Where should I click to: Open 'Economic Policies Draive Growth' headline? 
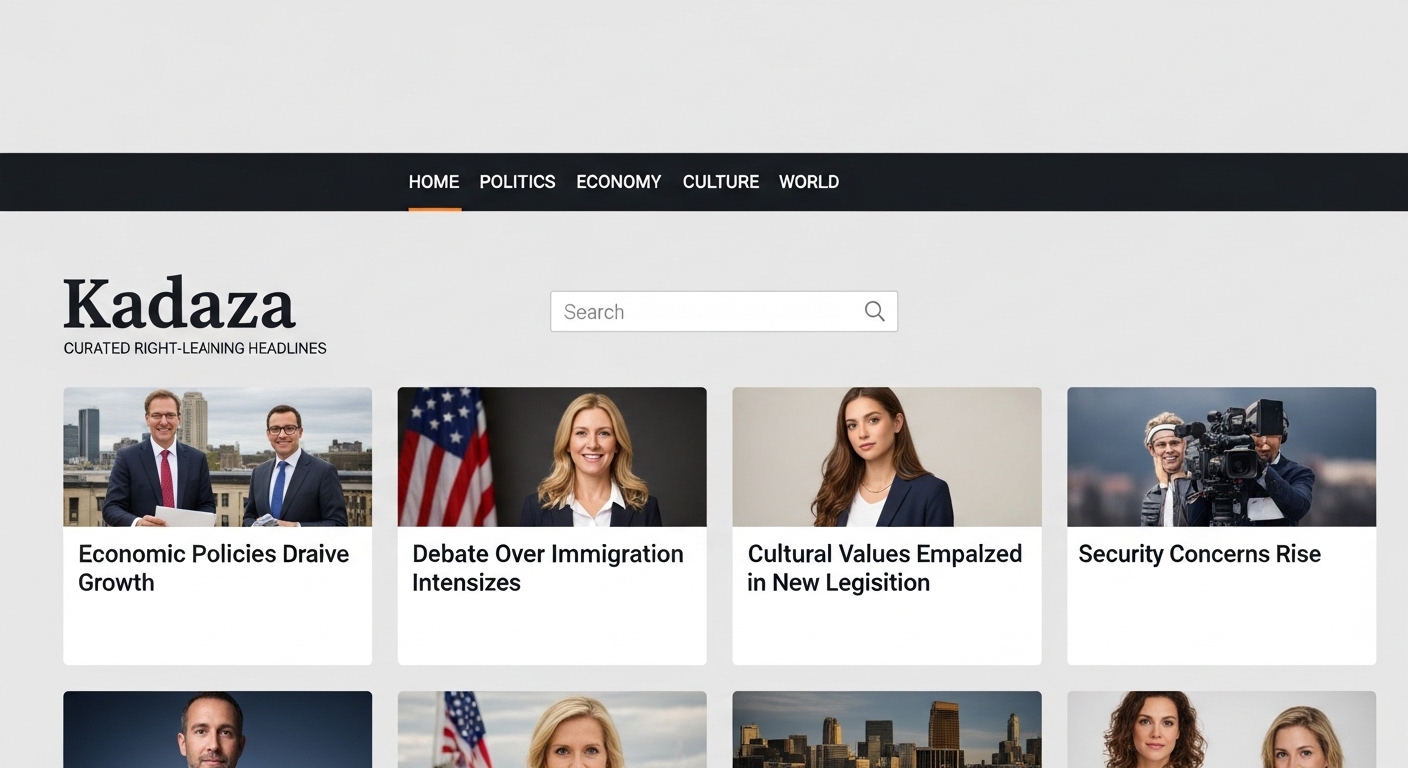pos(213,568)
